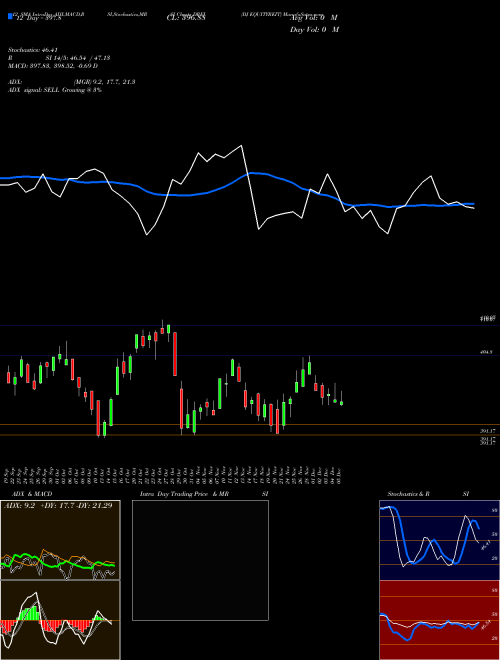Open the empty Intra Day Trading Price panel
The width and height of the screenshot is (500, 660).
[200, 560]
